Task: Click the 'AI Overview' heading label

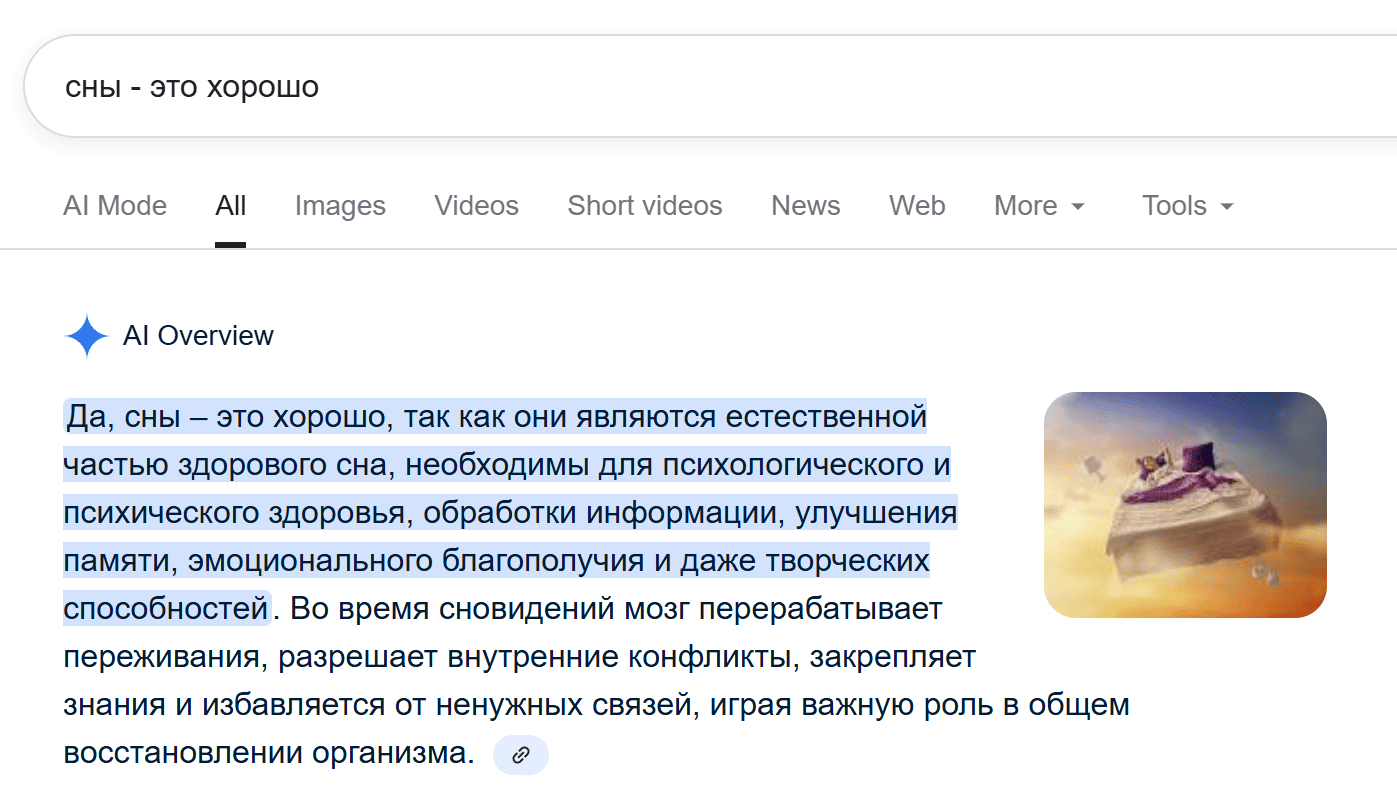Action: click(198, 336)
